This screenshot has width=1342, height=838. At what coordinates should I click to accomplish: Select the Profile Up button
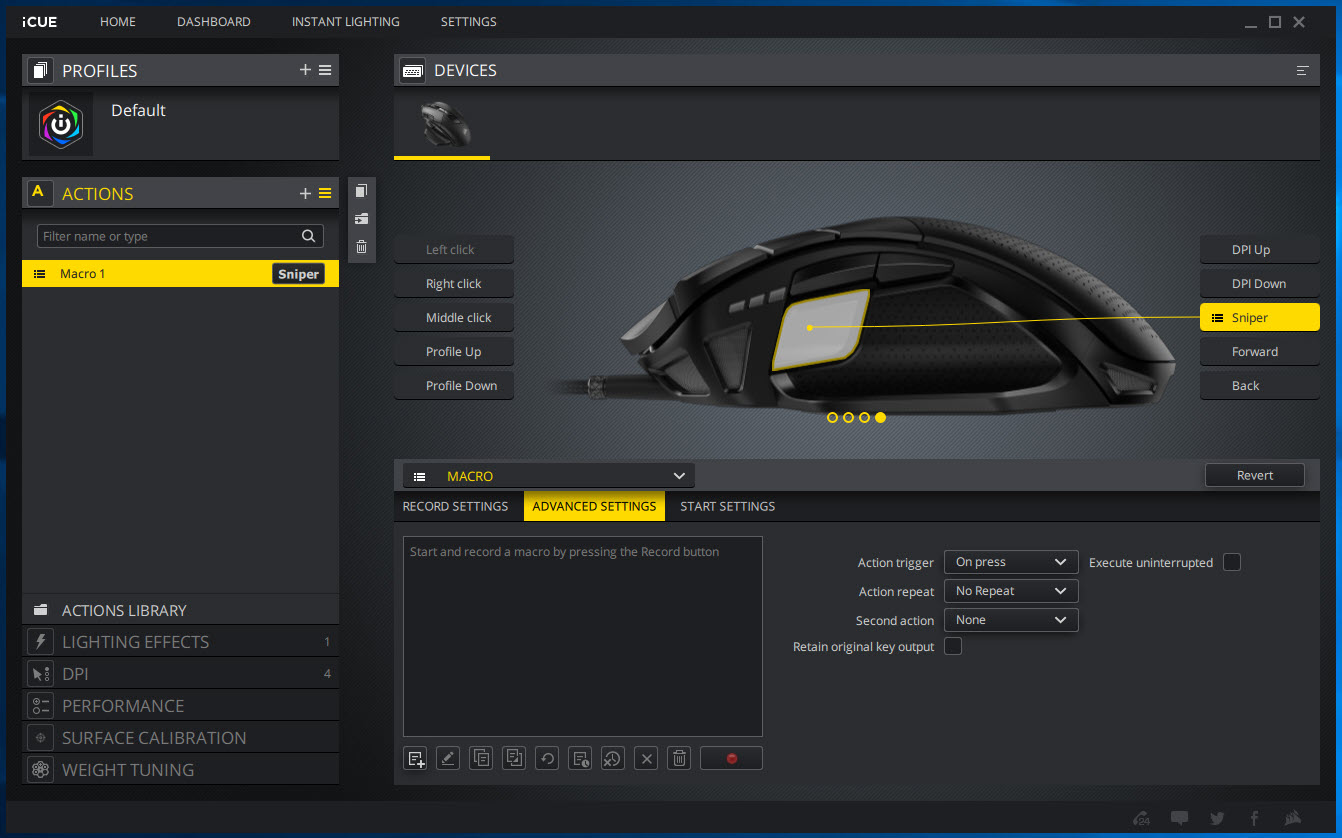(x=454, y=352)
